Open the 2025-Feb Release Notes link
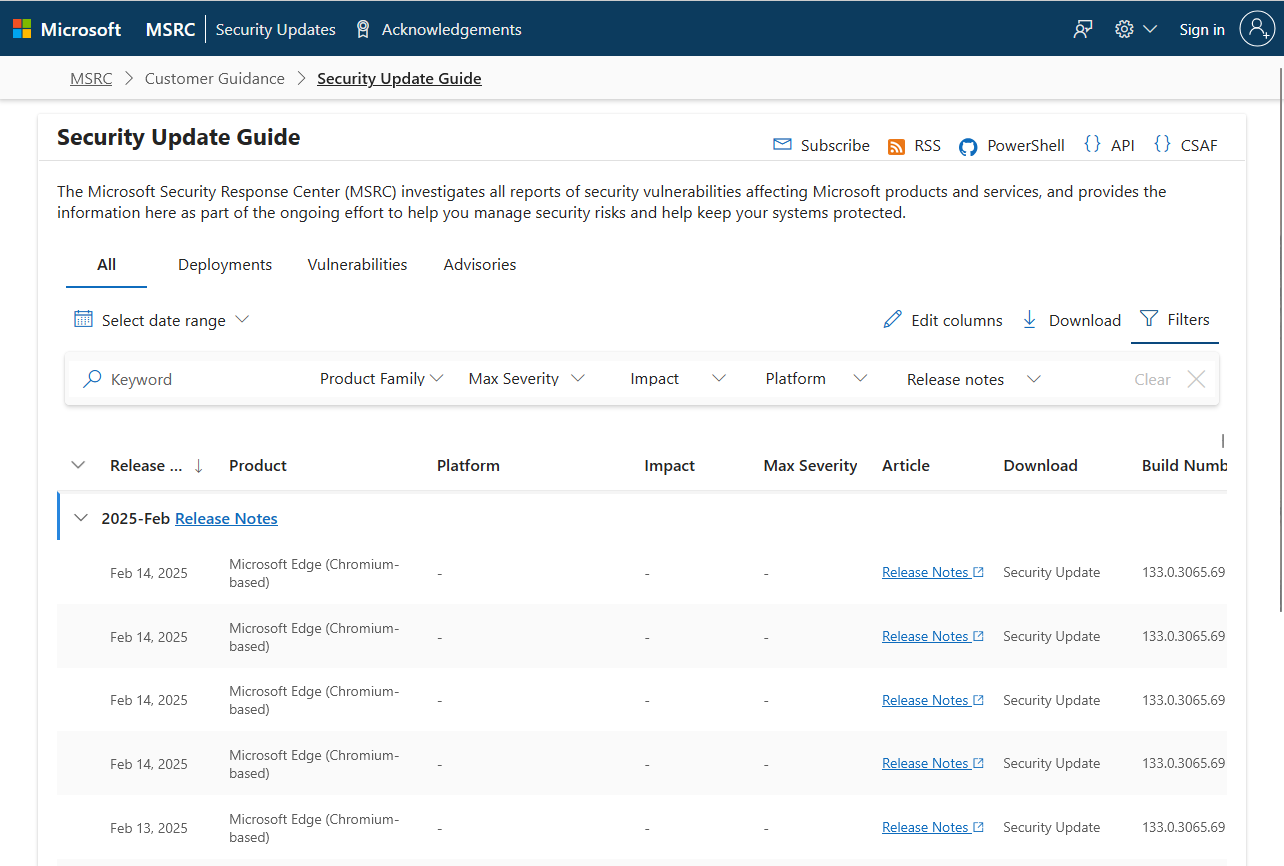This screenshot has width=1284, height=866. pos(226,518)
